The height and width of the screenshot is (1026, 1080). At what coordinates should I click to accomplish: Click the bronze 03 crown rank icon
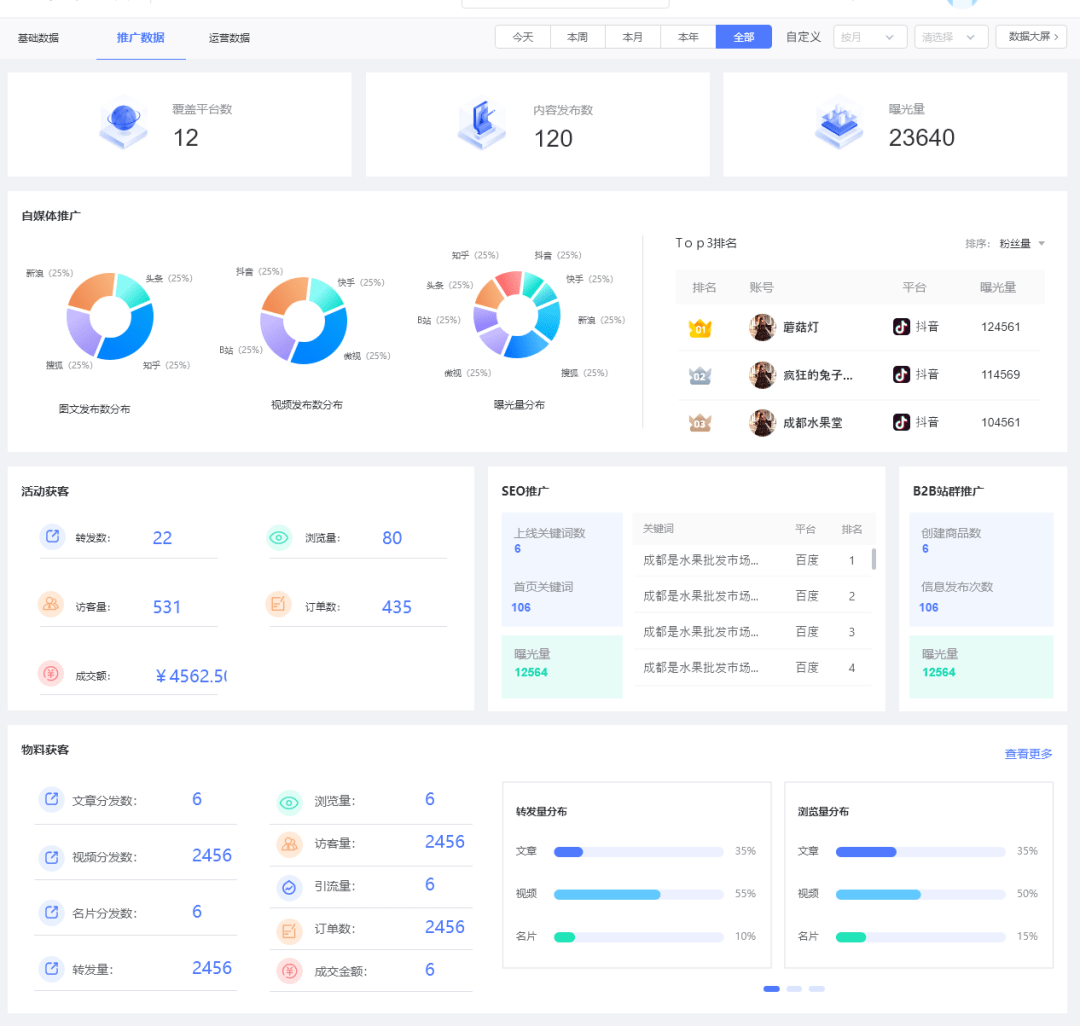coord(700,423)
